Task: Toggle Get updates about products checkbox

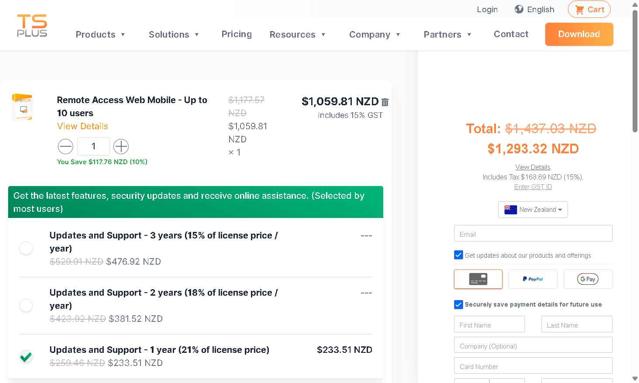Action: coord(458,255)
